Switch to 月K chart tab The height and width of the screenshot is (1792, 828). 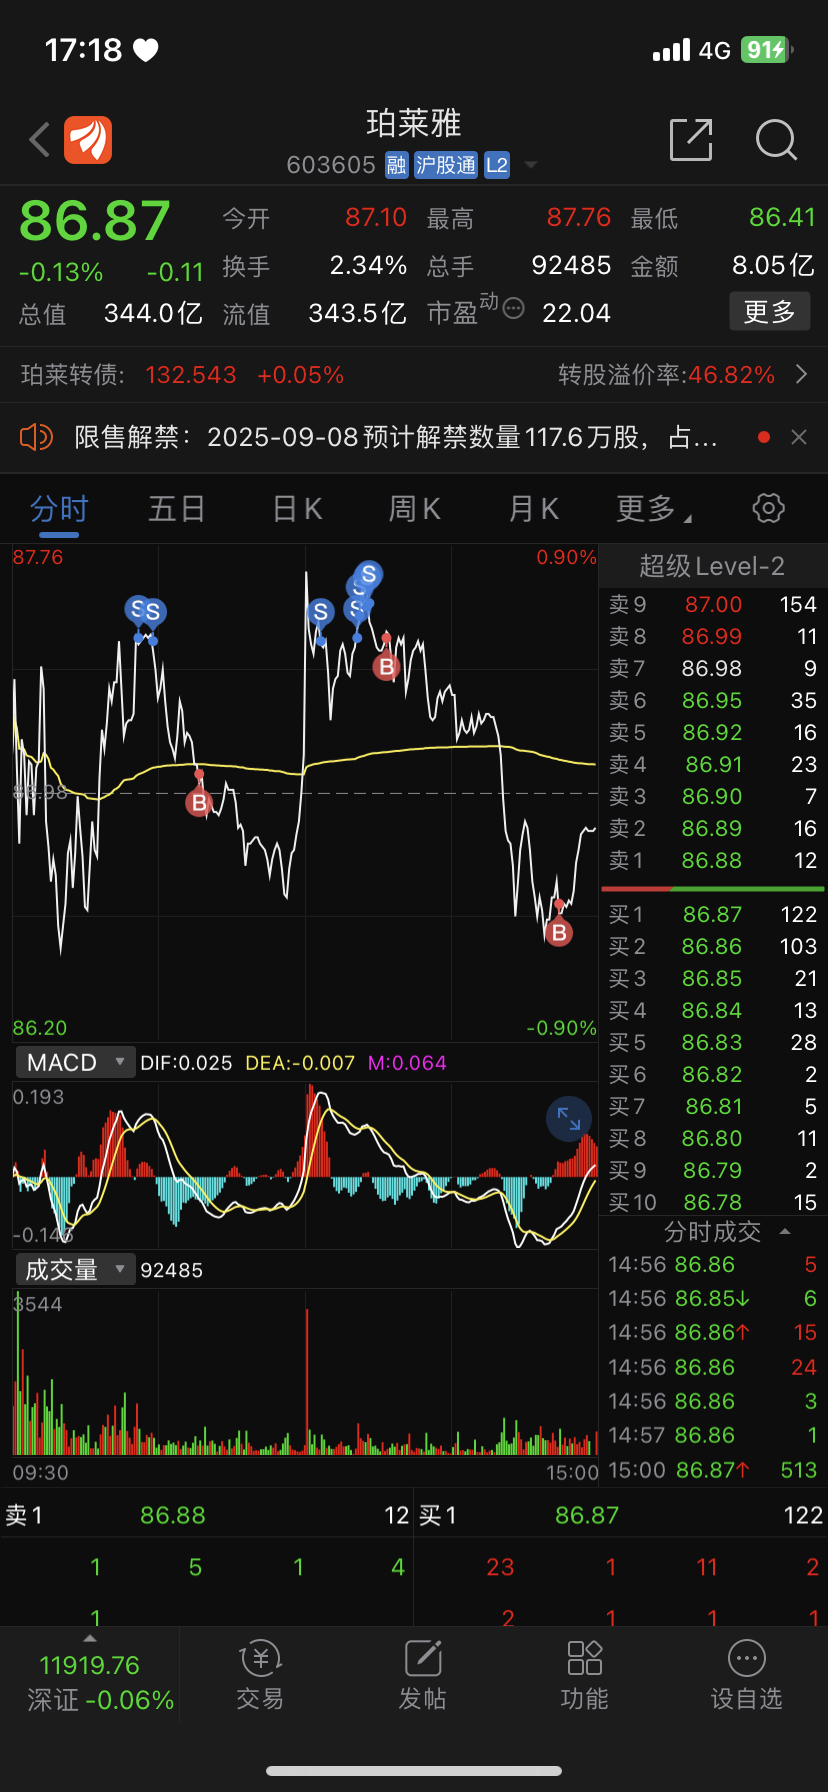534,509
